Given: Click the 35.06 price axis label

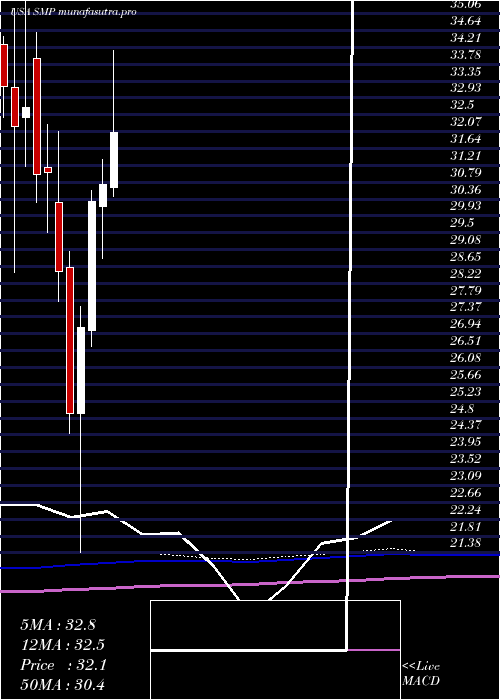Looking at the screenshot, I should [466, 4].
